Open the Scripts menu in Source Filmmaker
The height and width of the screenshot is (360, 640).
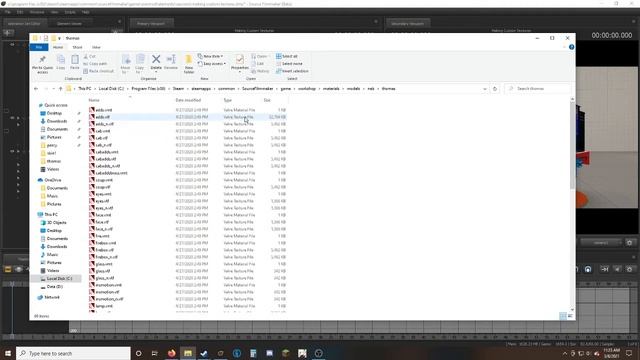(x=70, y=12)
